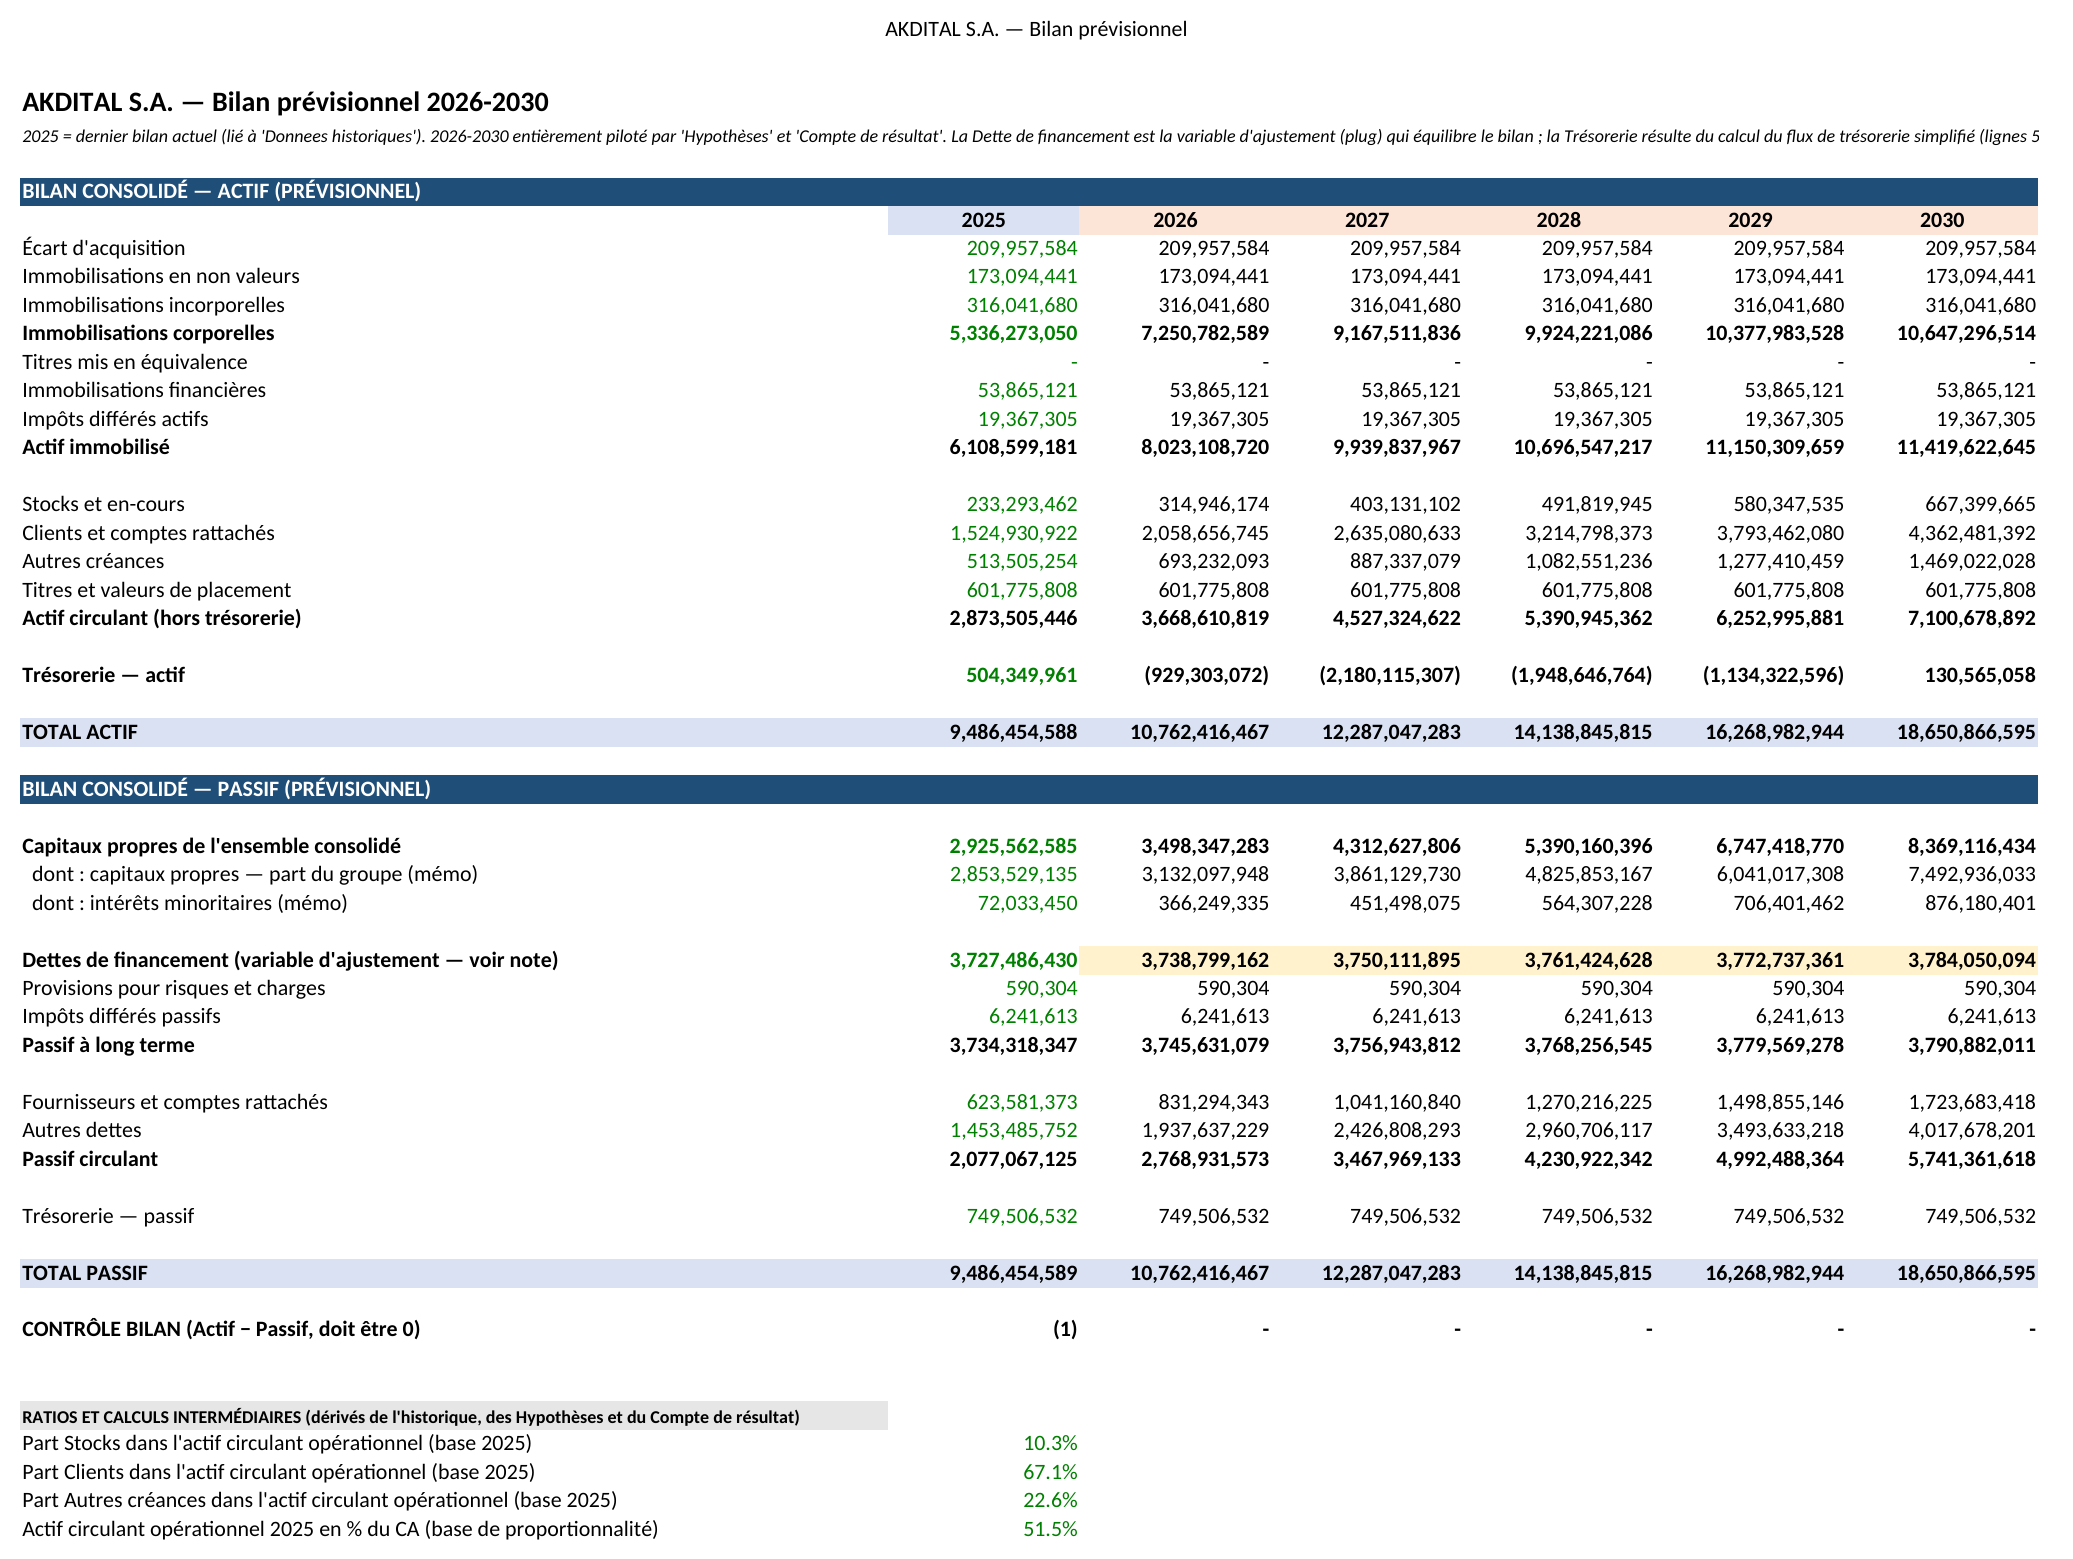
Task: Select Passif à long terme 2028 value 3,768,256,545
Action: click(1588, 1045)
